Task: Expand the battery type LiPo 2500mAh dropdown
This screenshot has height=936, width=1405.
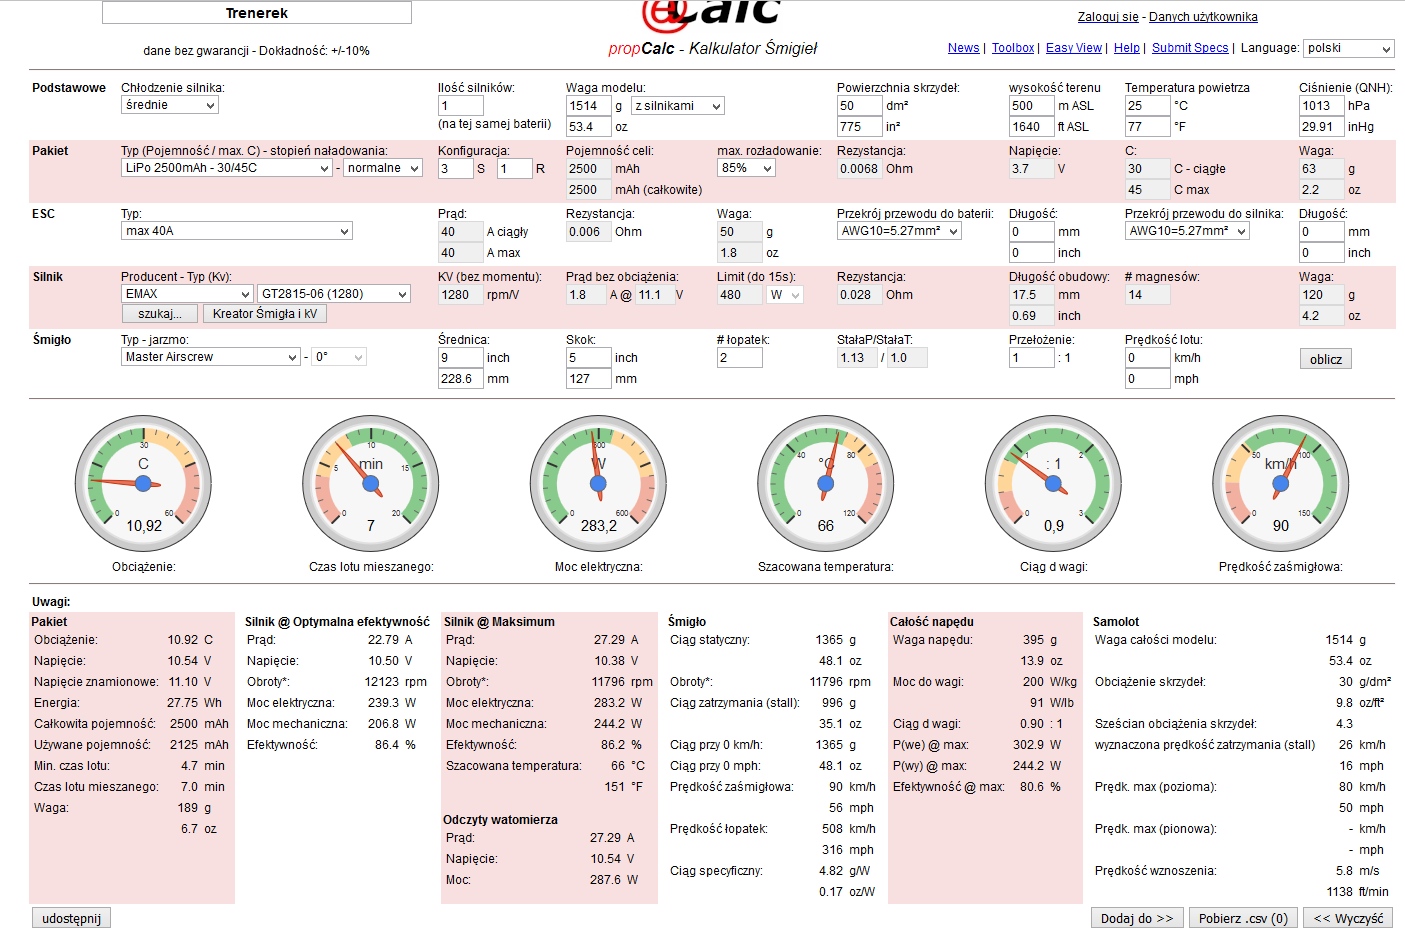Action: point(227,168)
